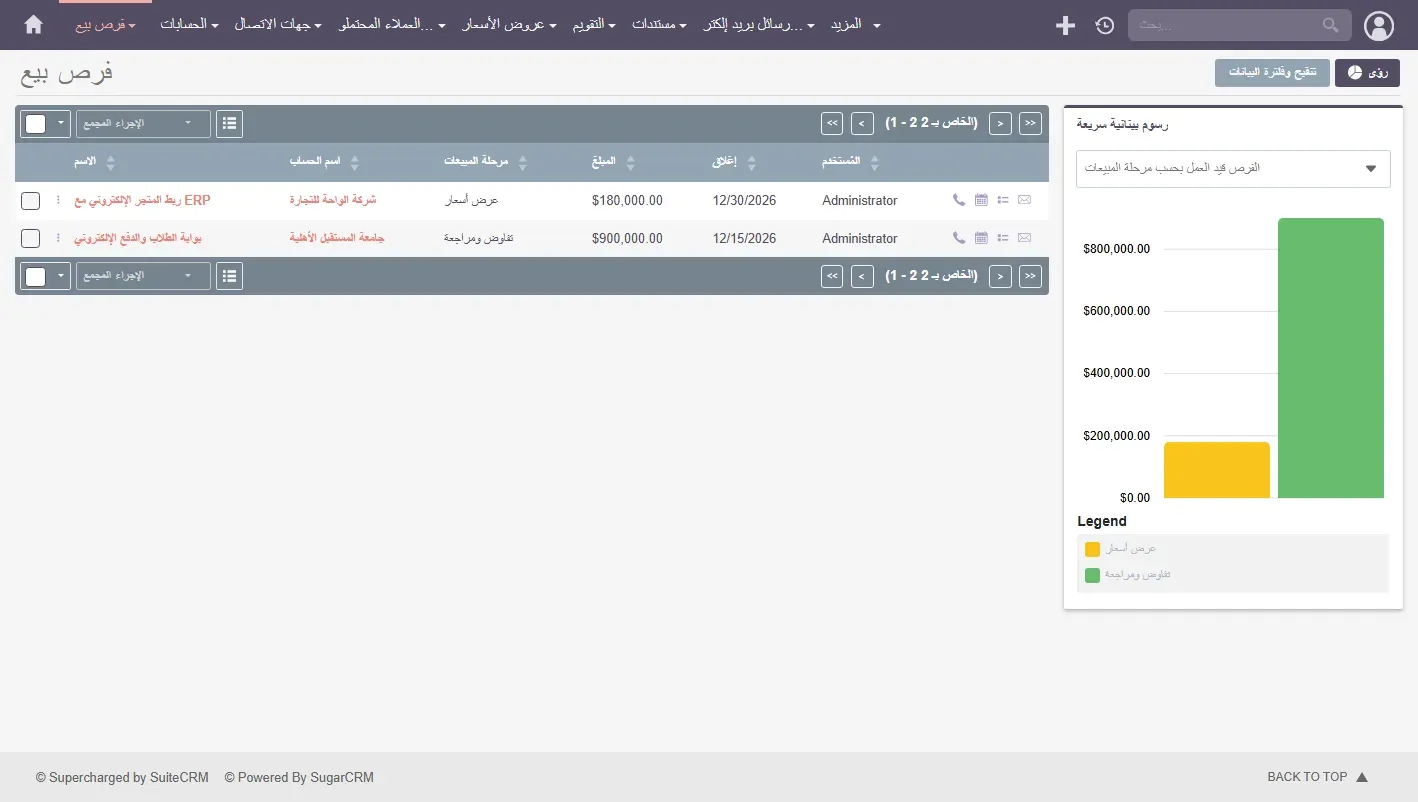Sort by المبلغ column arrows
The height and width of the screenshot is (802, 1418).
click(630, 162)
